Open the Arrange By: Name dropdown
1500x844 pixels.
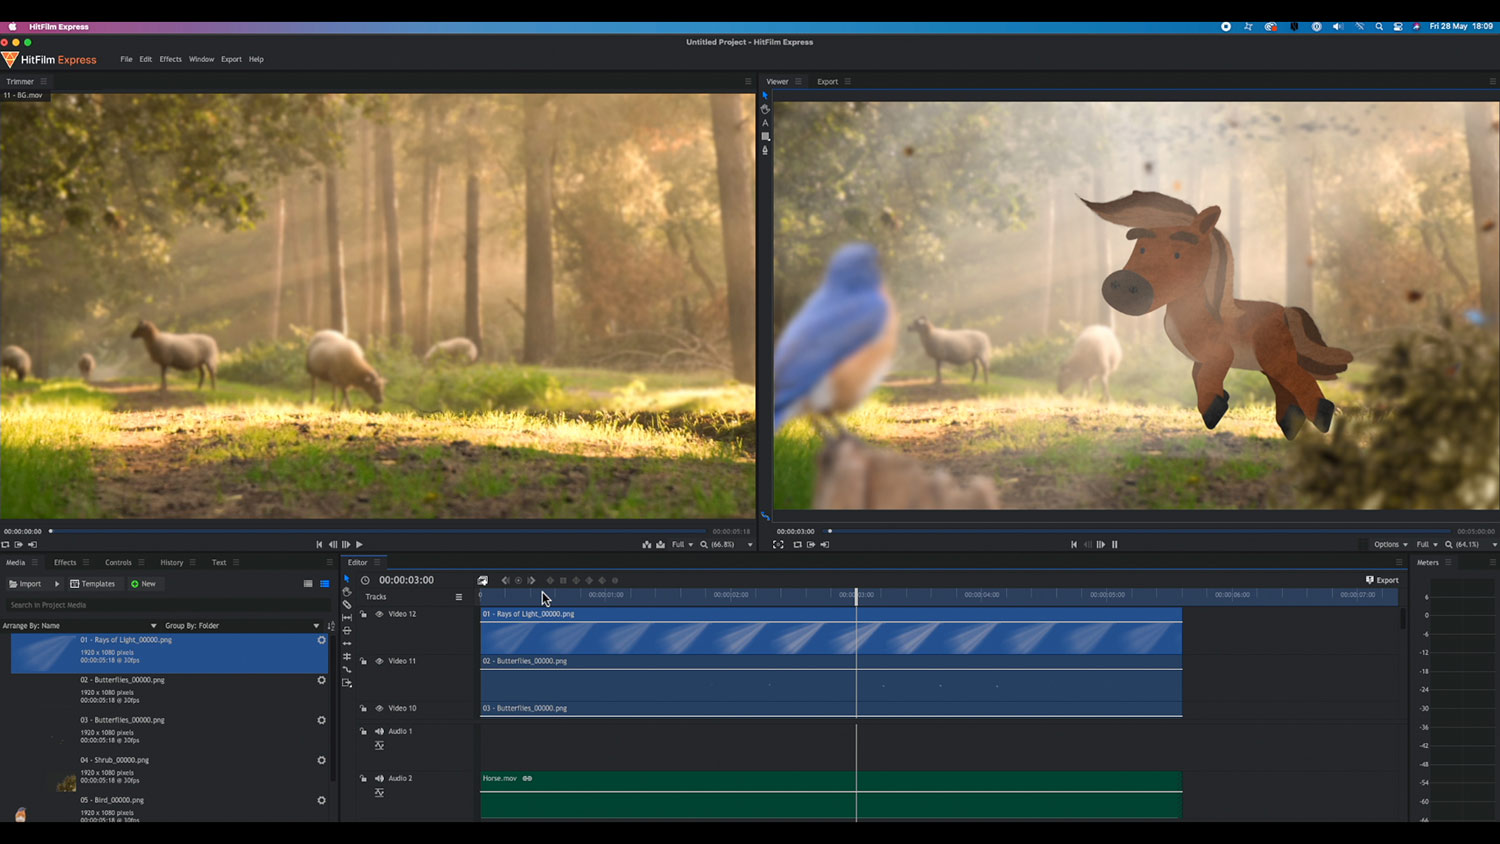(x=80, y=626)
